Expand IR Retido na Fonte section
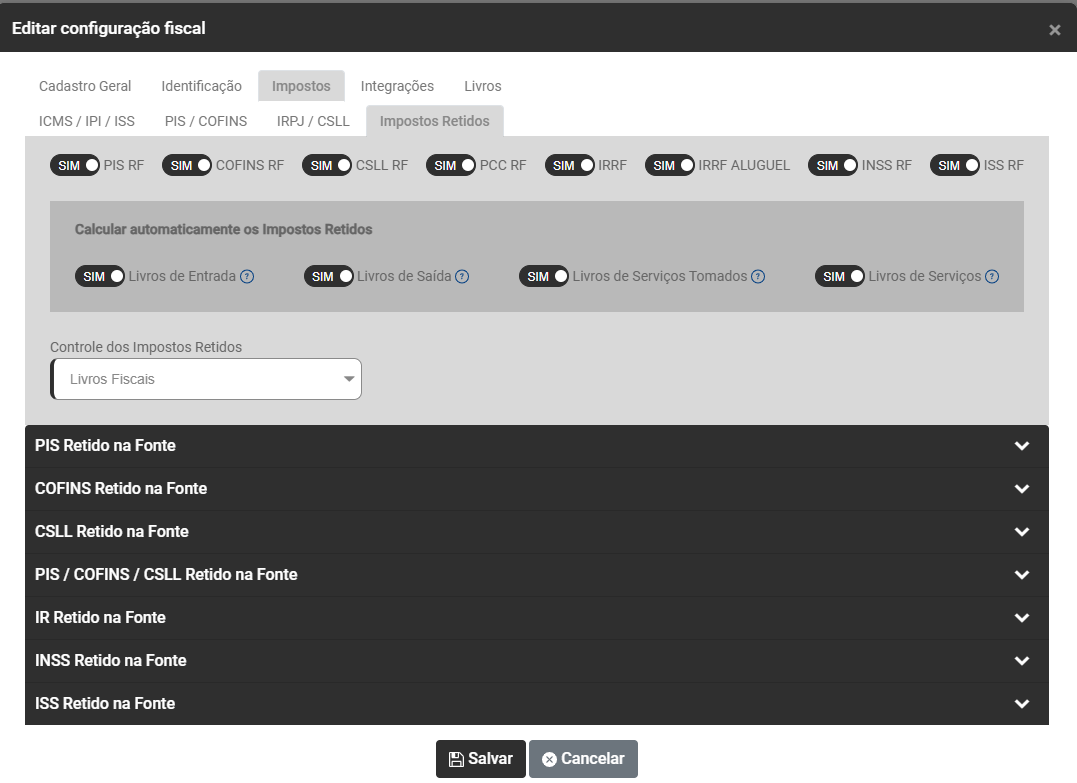Viewport: 1077px width, 783px height. [536, 618]
